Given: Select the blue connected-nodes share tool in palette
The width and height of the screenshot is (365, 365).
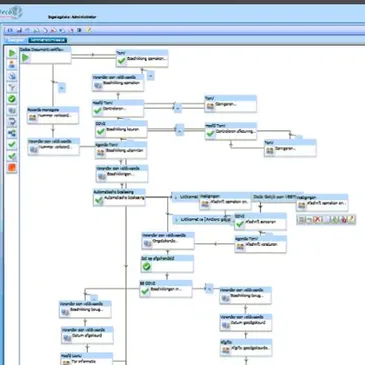Looking at the screenshot, I should (12, 133).
